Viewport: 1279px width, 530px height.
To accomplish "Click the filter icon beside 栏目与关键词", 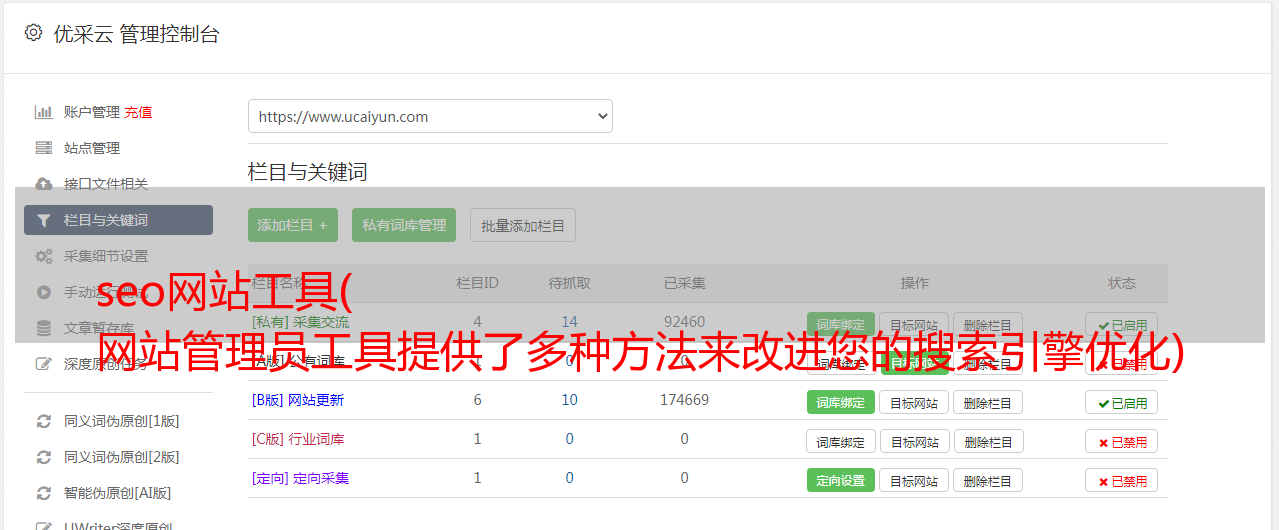I will pos(44,220).
